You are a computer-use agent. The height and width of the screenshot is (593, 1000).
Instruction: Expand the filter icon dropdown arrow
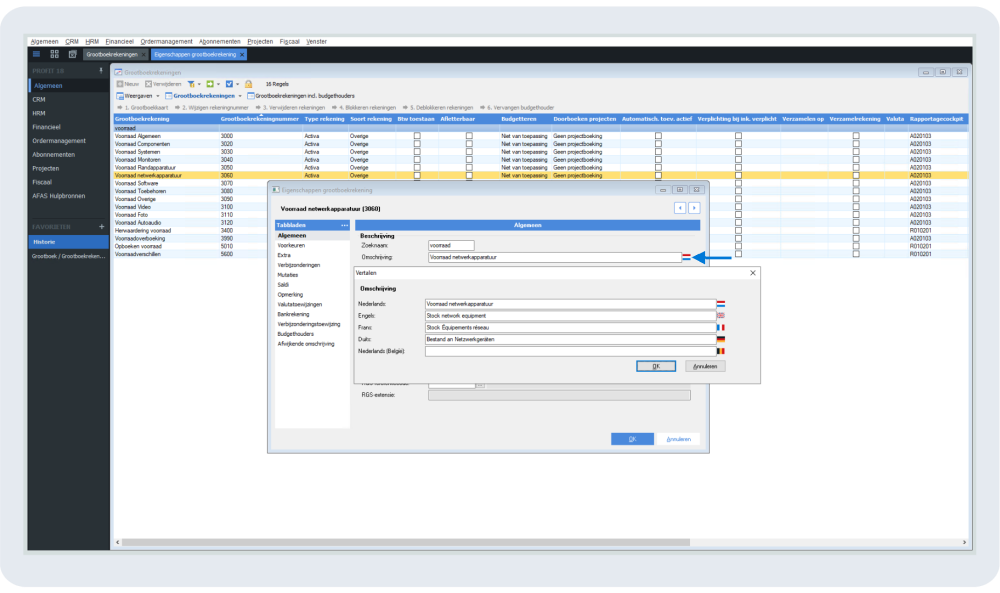(x=199, y=84)
